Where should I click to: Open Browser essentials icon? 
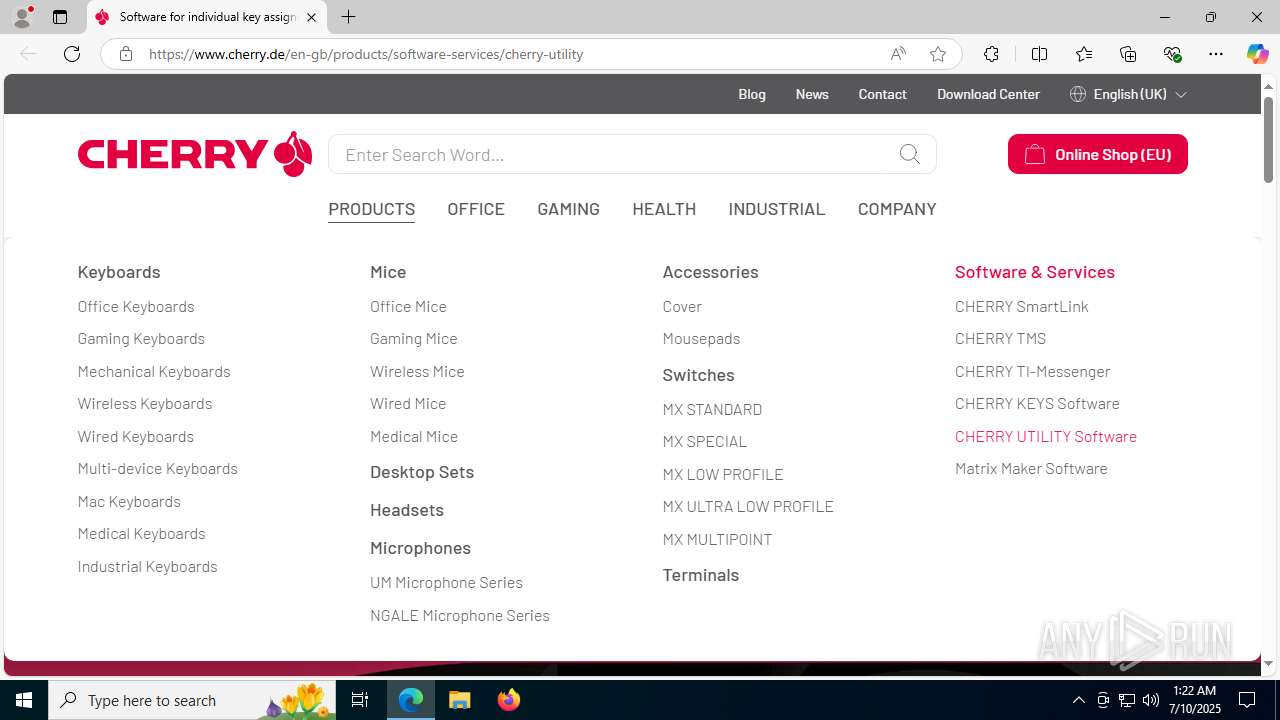(1172, 54)
